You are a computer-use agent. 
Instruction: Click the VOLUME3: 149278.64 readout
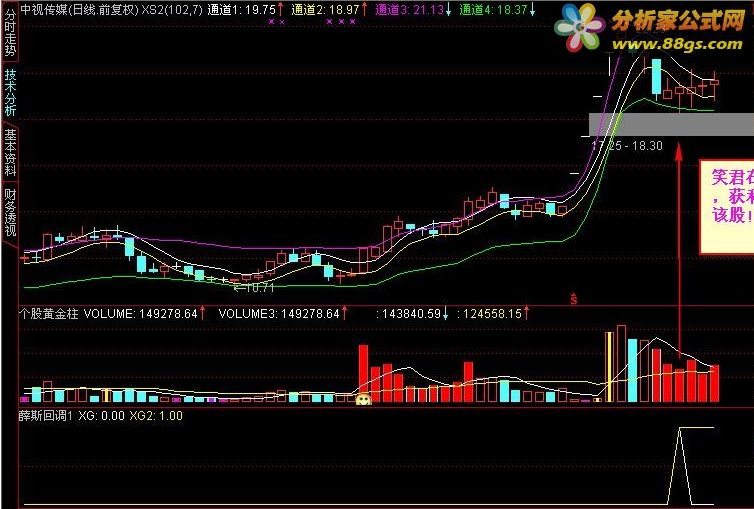point(279,314)
